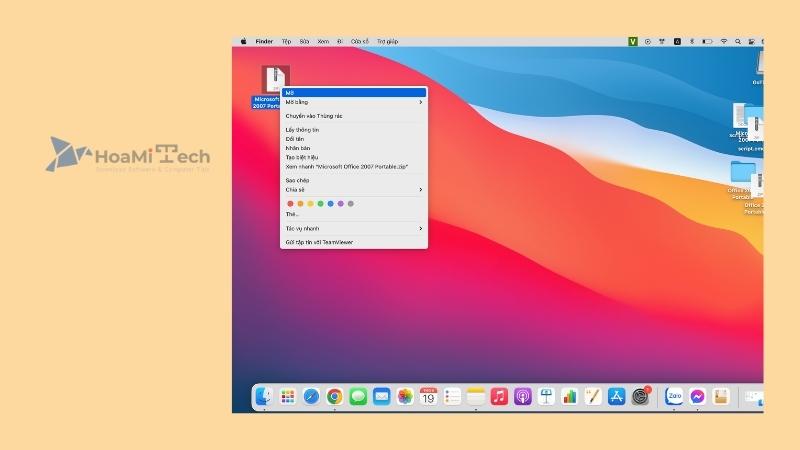Apply the red color tag
The image size is (800, 450).
(x=290, y=203)
